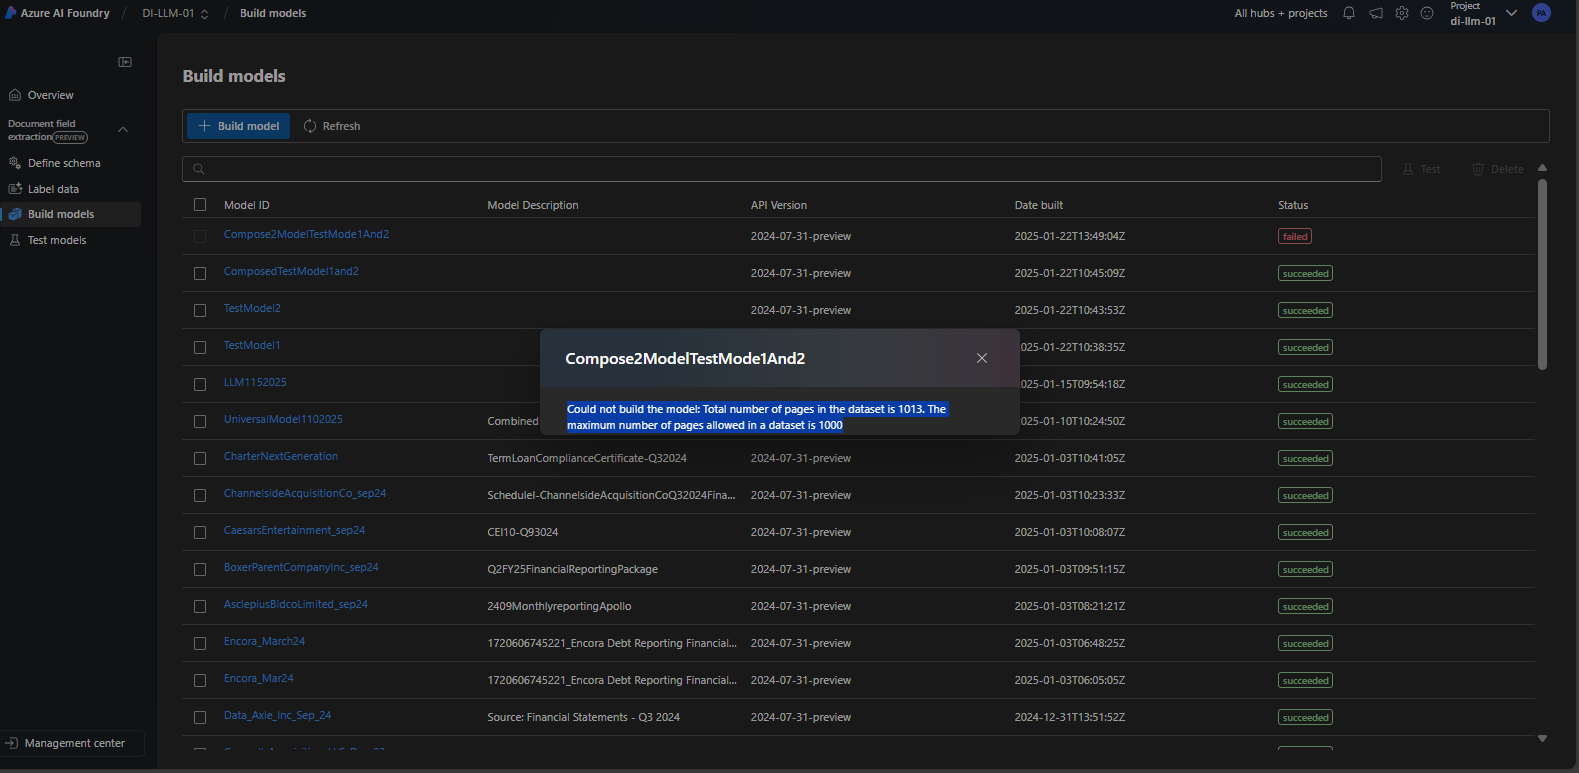The height and width of the screenshot is (773, 1579).
Task: Click the Overview home icon
Action: tap(15, 95)
